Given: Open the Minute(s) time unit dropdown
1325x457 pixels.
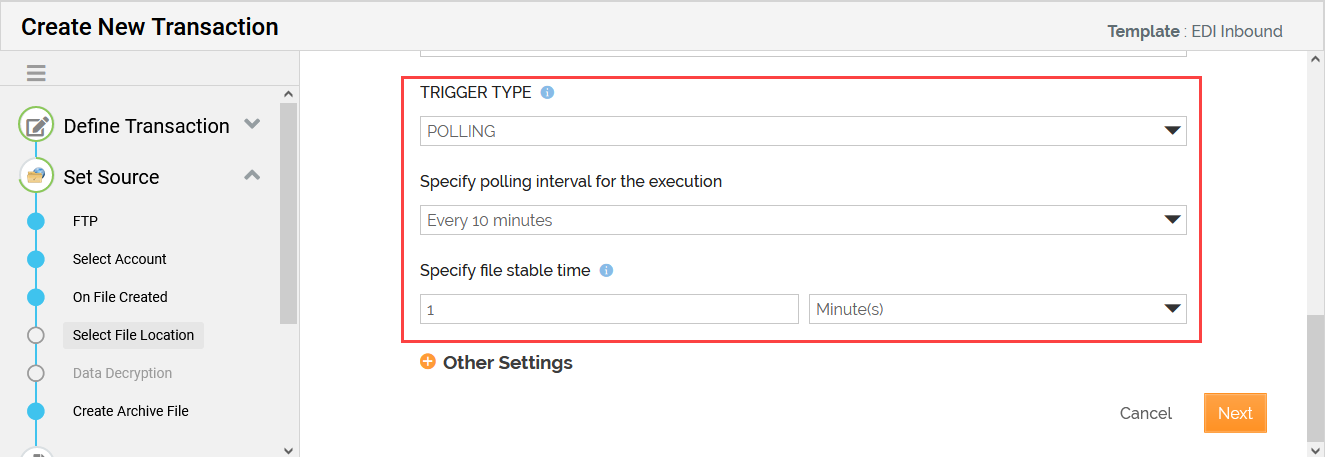Looking at the screenshot, I should (x=997, y=309).
